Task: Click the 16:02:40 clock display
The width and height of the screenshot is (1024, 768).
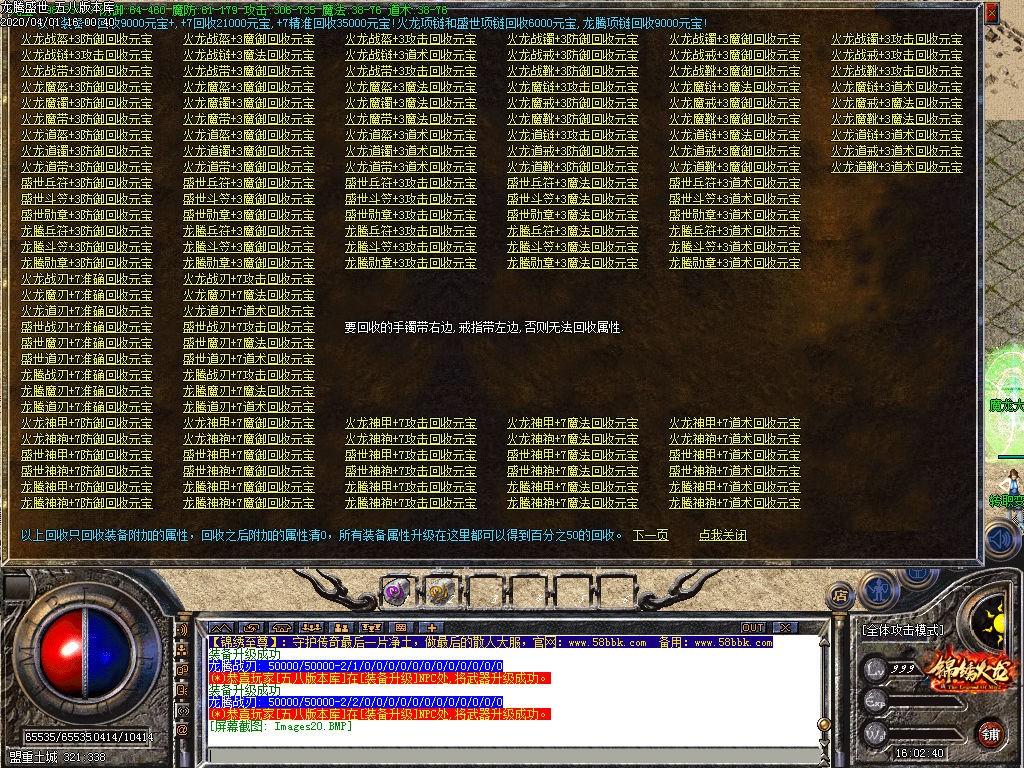Action: tap(919, 753)
